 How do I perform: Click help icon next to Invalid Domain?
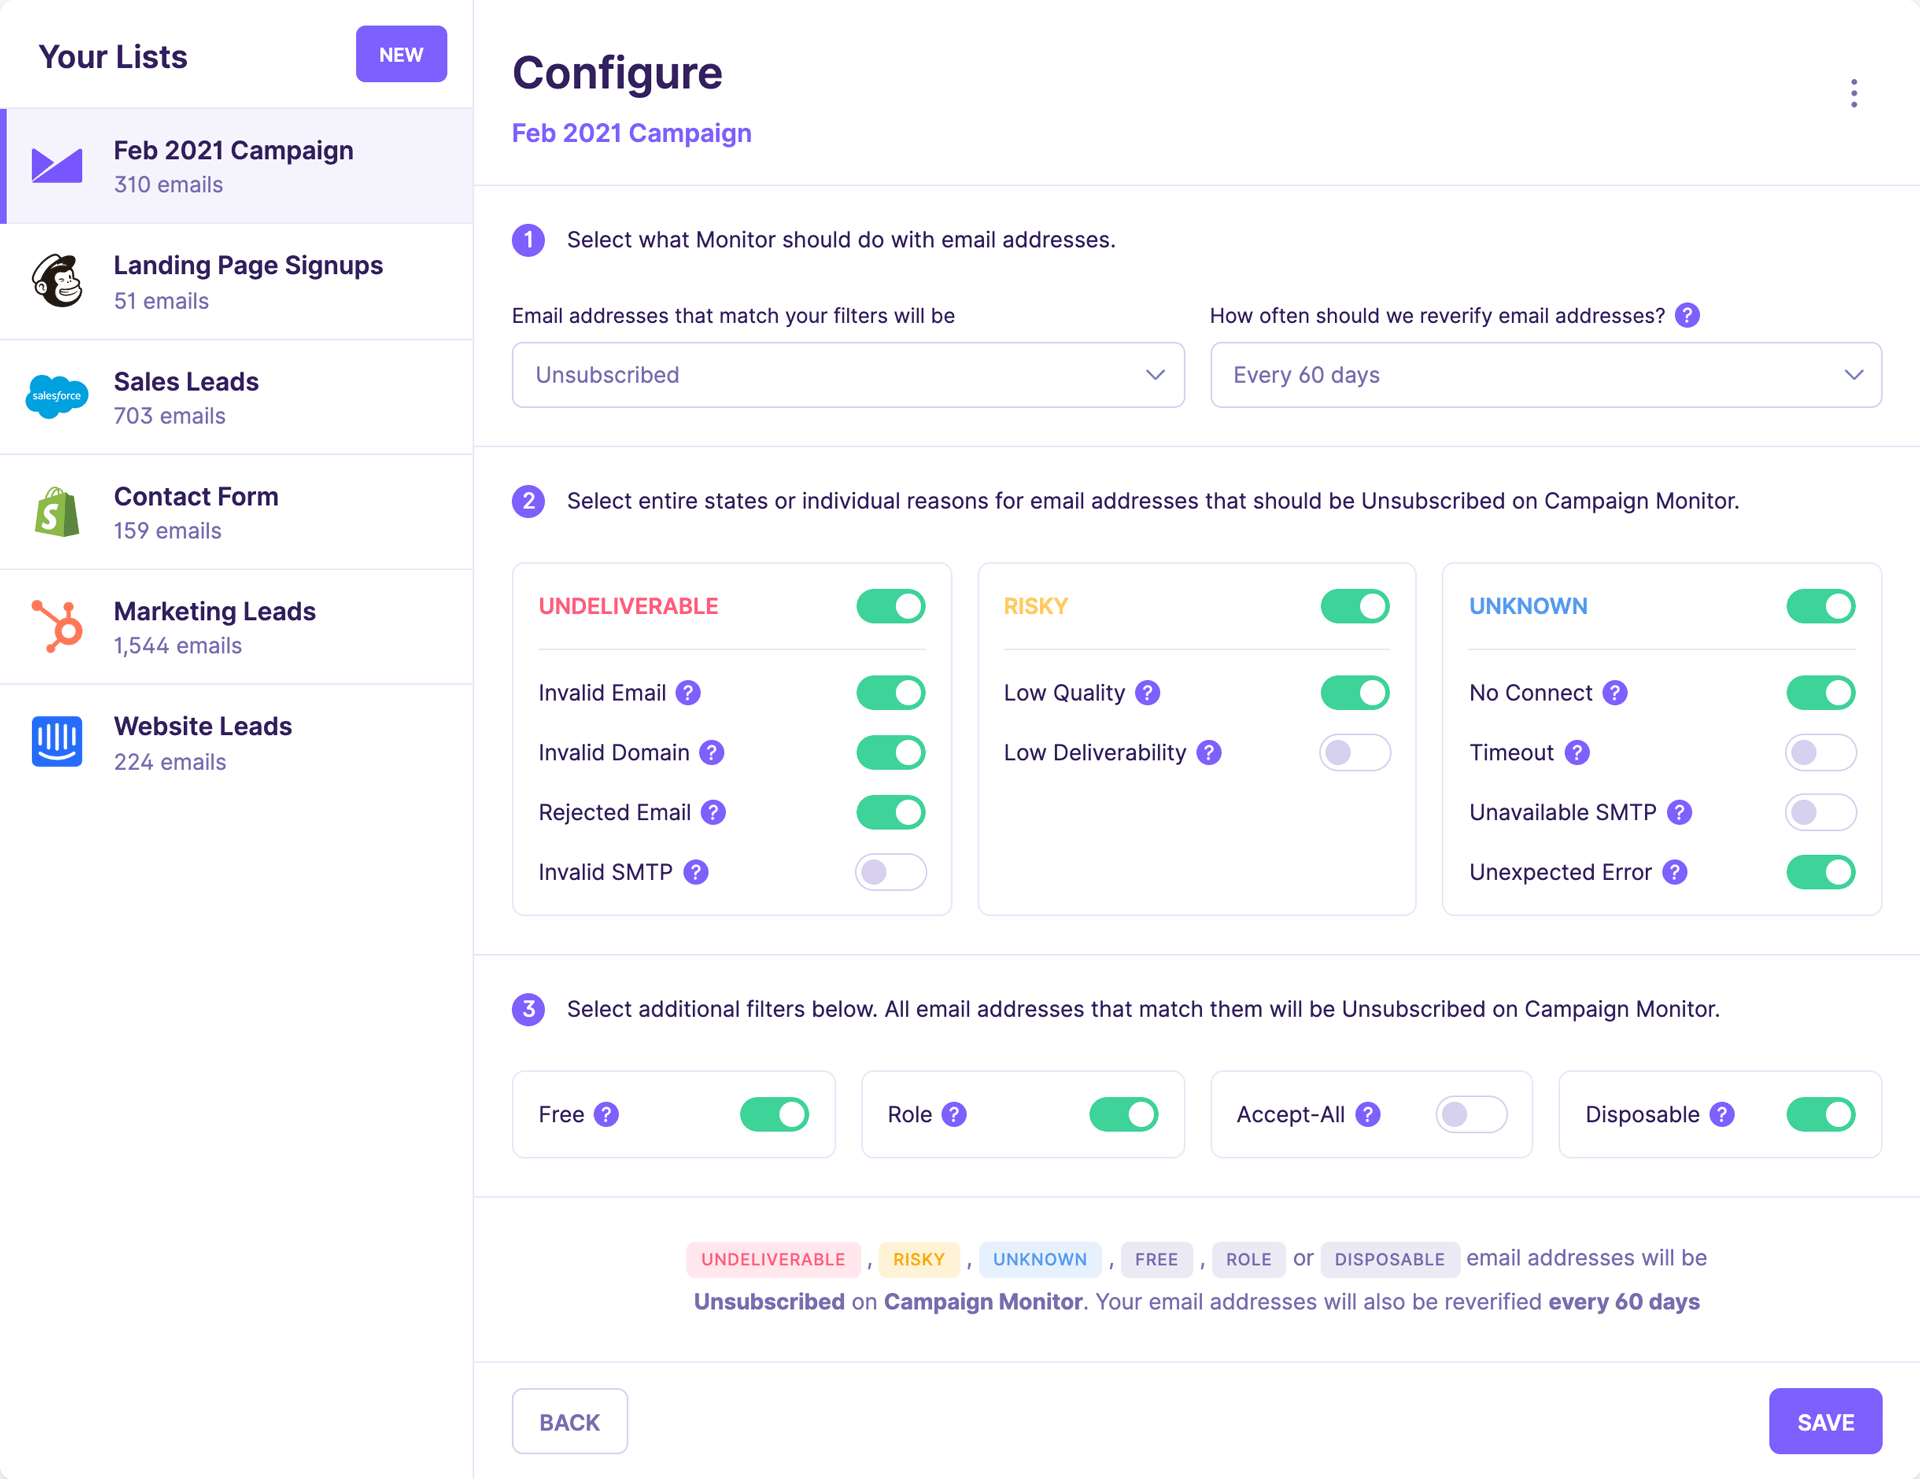point(712,753)
